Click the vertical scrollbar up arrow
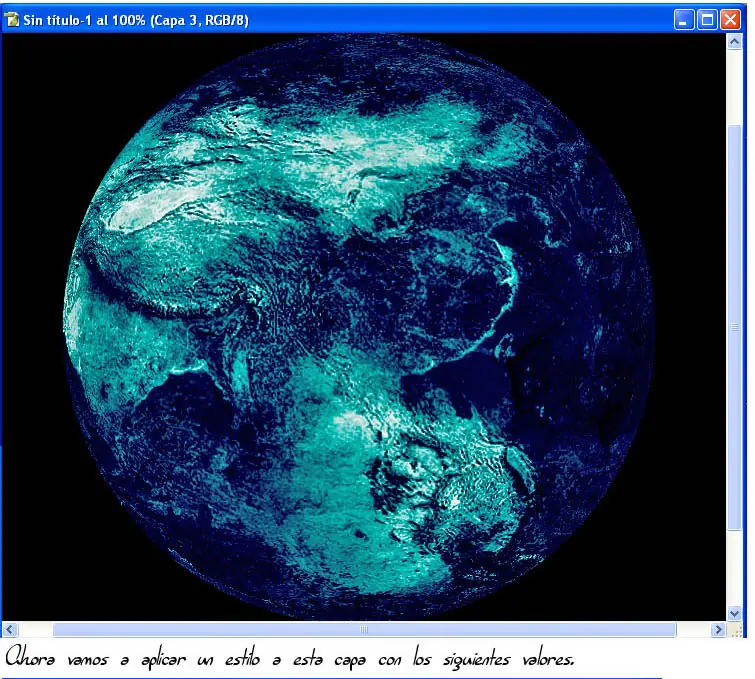The height and width of the screenshot is (679, 755). tap(734, 42)
